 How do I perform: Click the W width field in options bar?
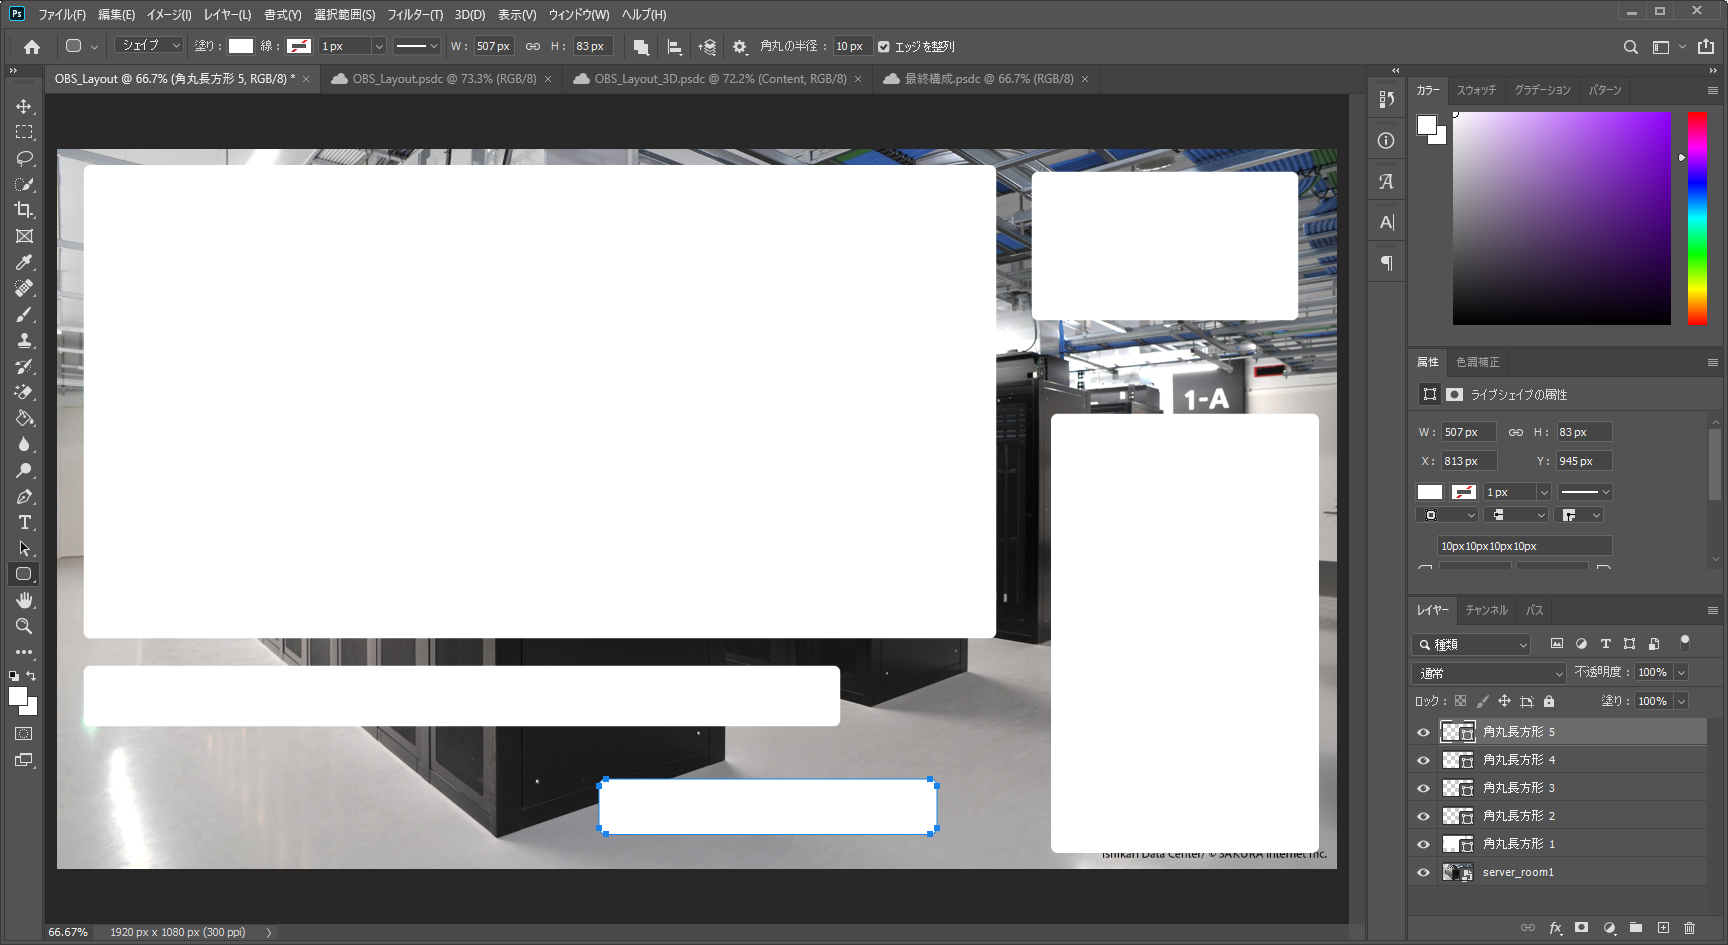pos(493,46)
